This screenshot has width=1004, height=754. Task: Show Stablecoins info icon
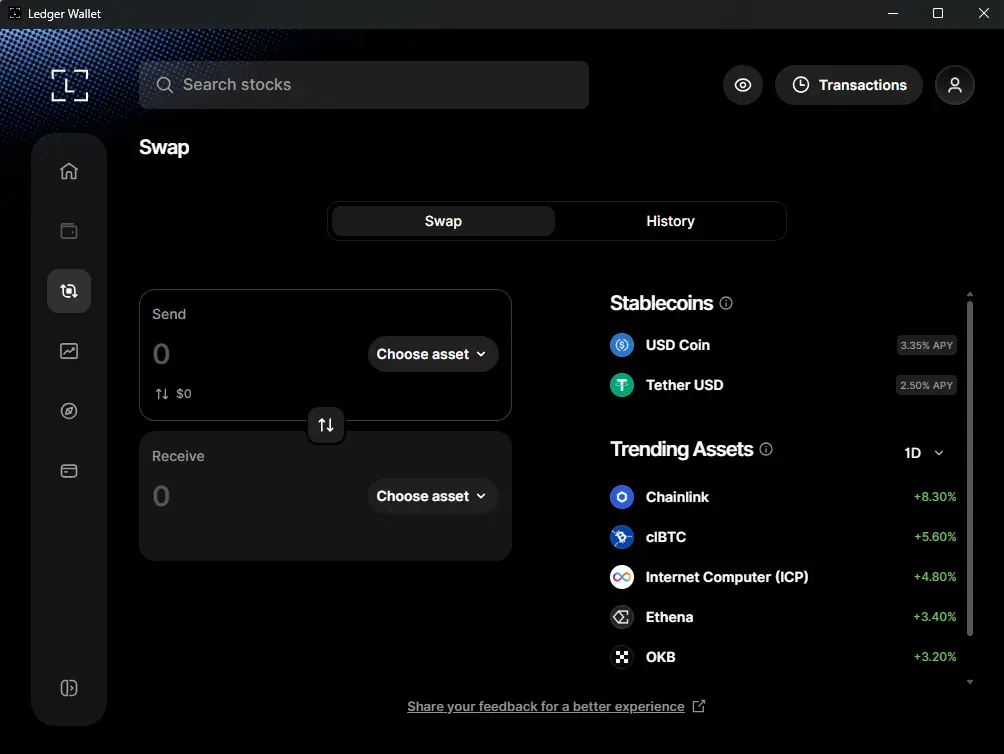[725, 303]
